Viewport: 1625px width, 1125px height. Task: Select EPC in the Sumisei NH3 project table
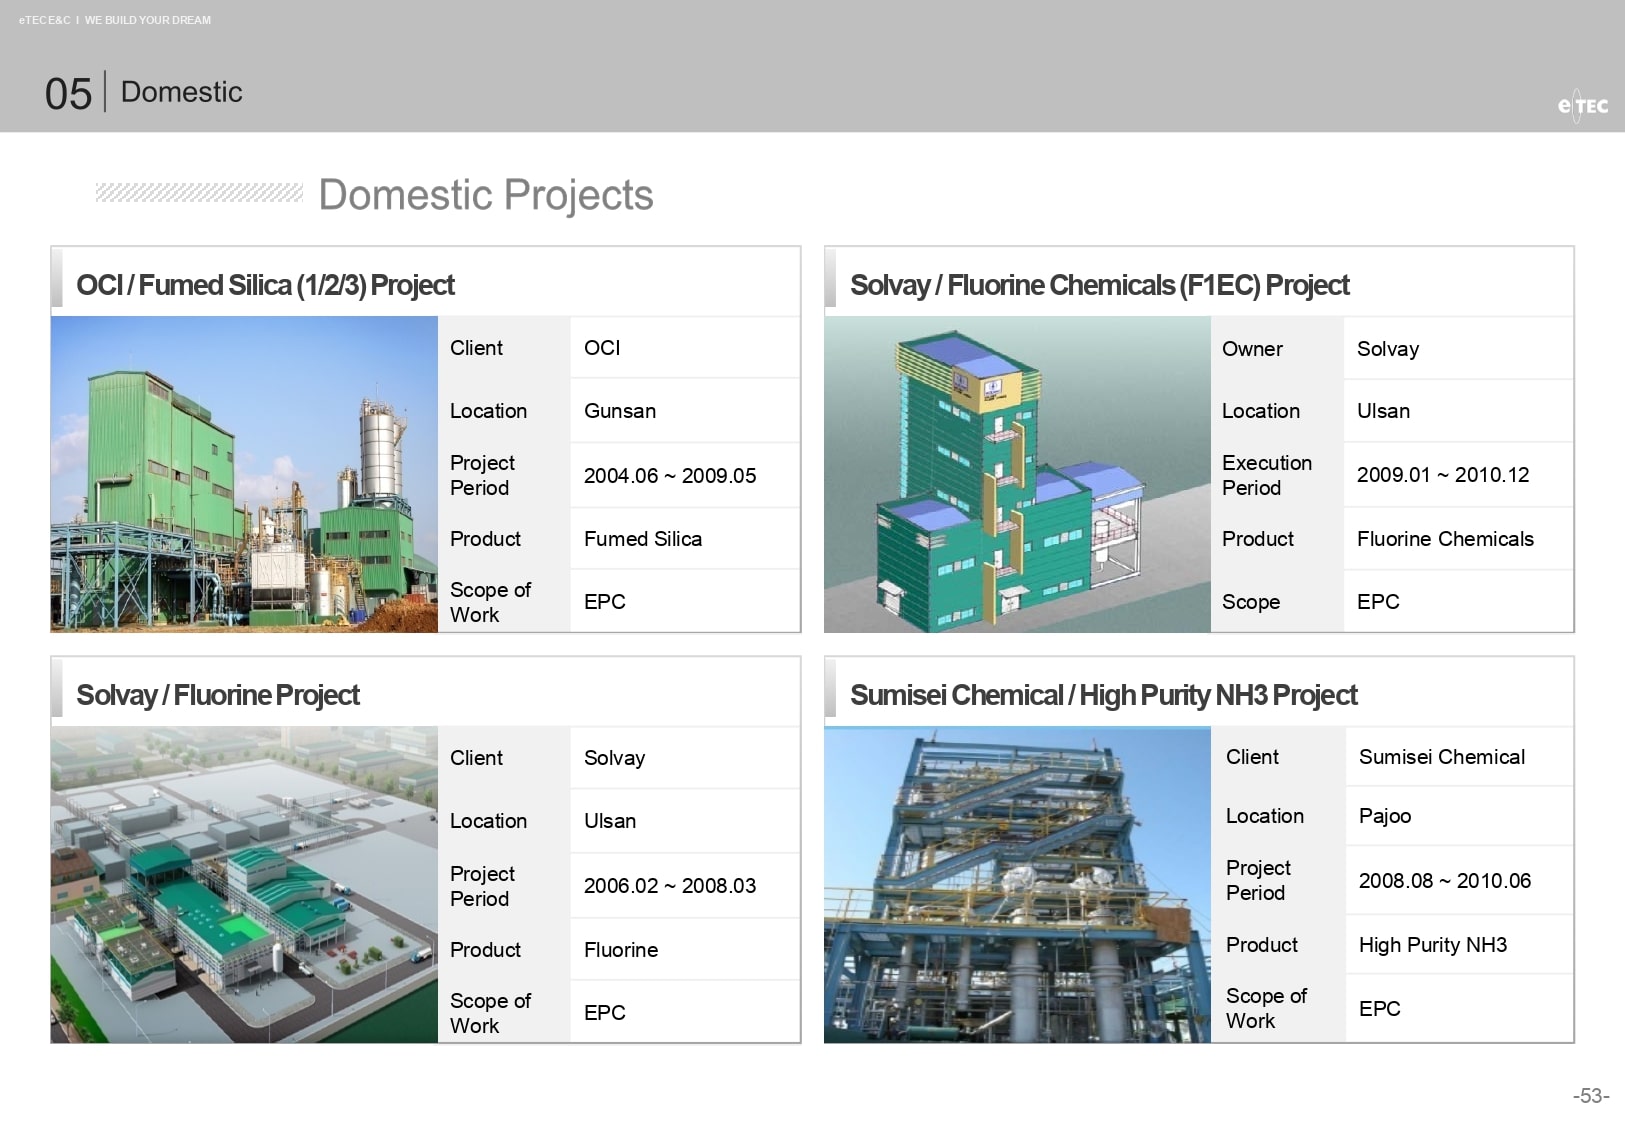[1380, 1009]
